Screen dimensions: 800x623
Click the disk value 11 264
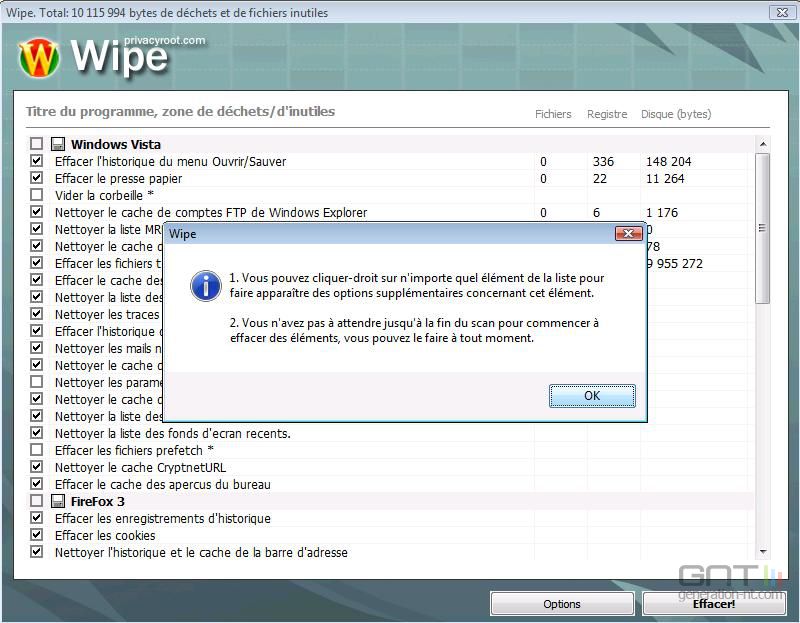pos(665,178)
